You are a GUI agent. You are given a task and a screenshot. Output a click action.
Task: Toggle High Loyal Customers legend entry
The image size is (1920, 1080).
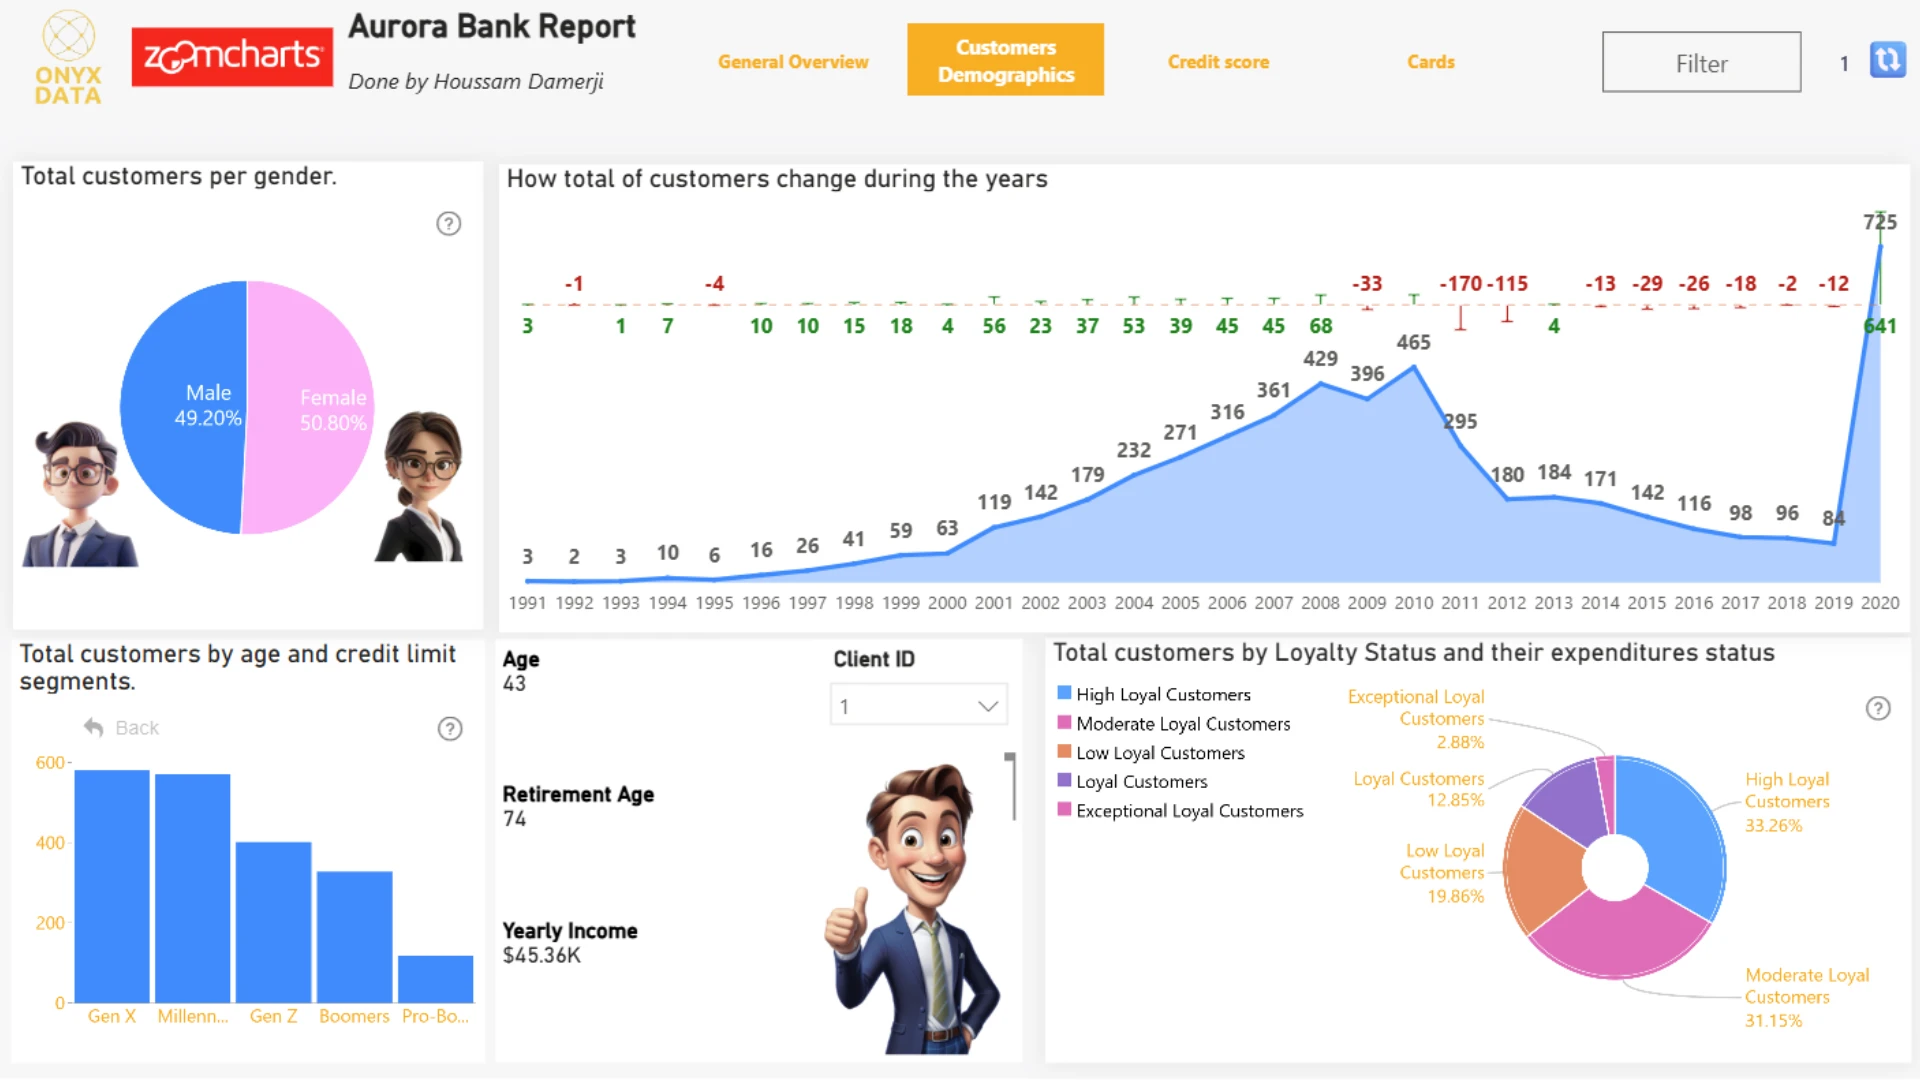pos(1154,694)
